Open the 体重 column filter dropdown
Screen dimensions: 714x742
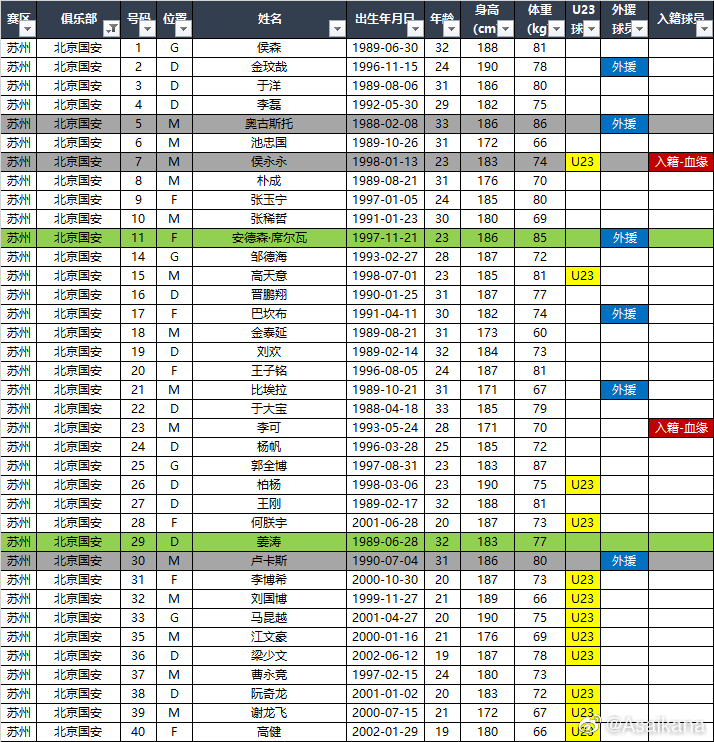click(x=556, y=30)
